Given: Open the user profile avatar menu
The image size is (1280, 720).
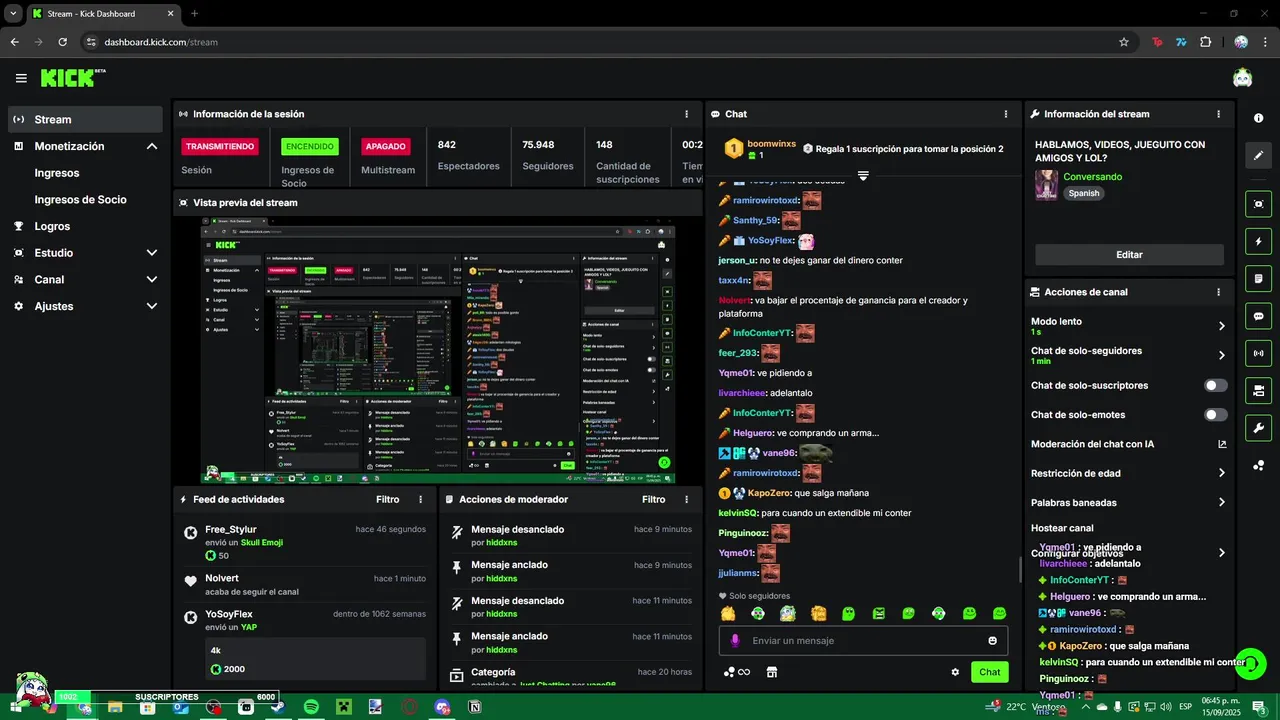Looking at the screenshot, I should coord(1242,77).
